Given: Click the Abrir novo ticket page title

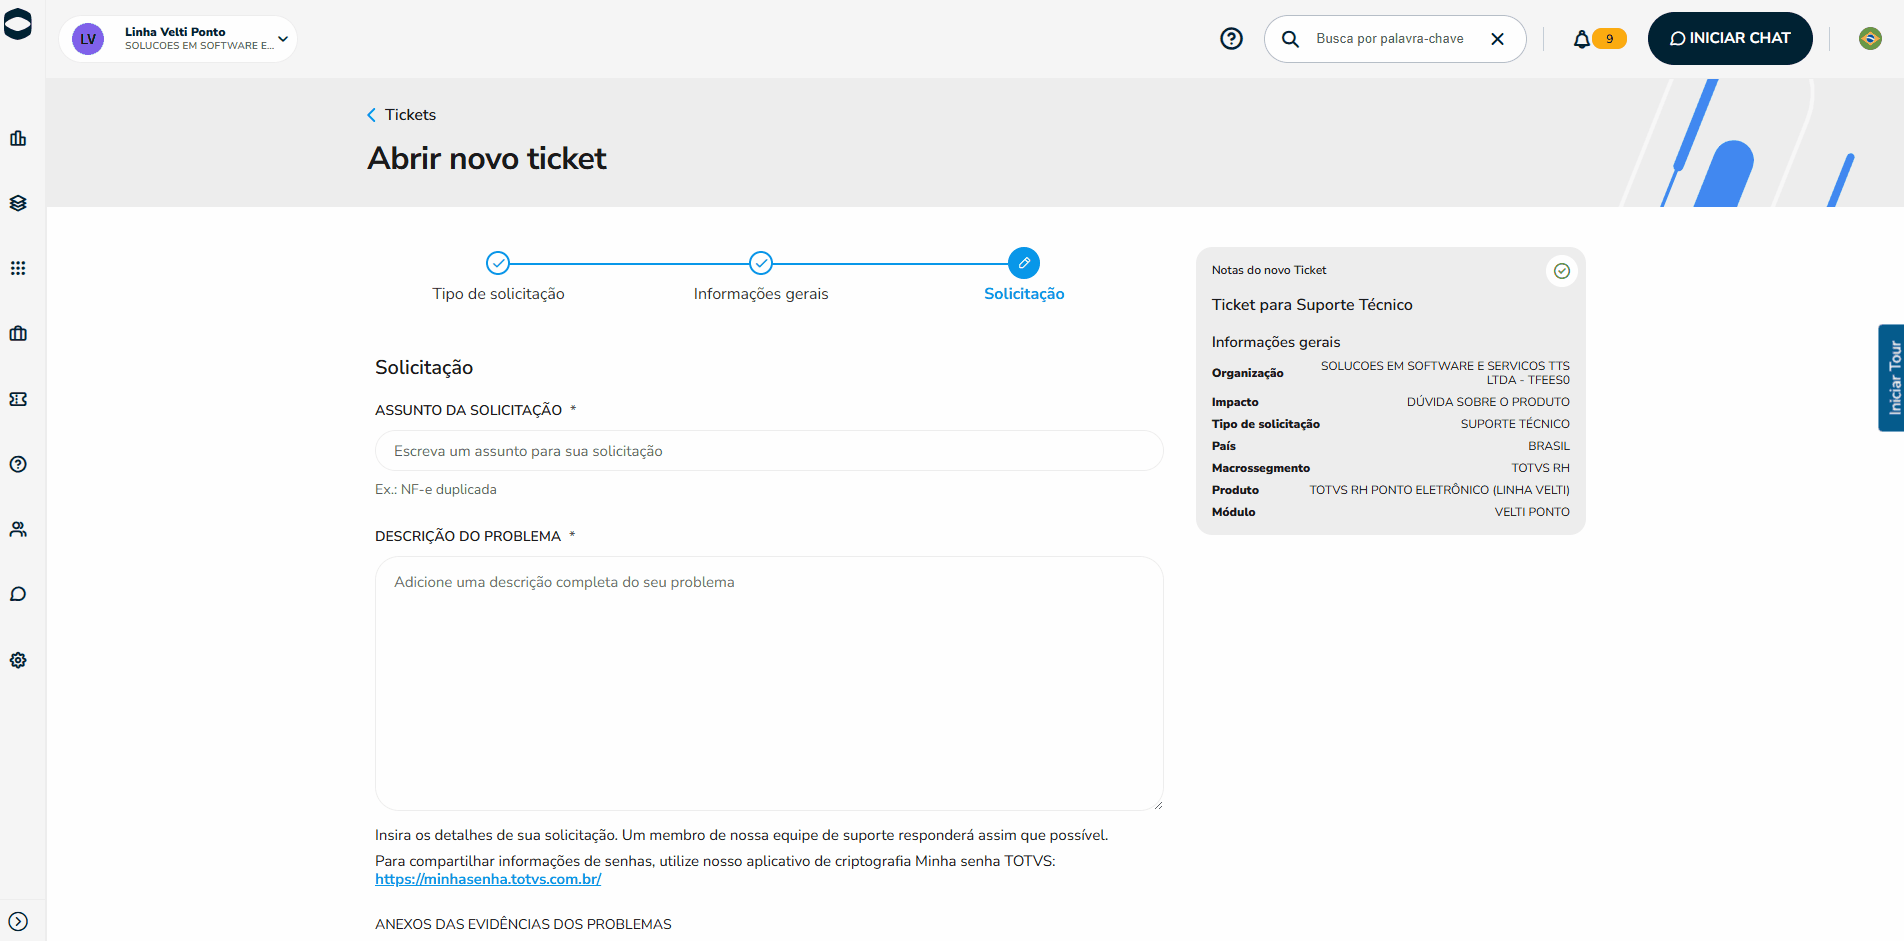Looking at the screenshot, I should click(x=487, y=158).
